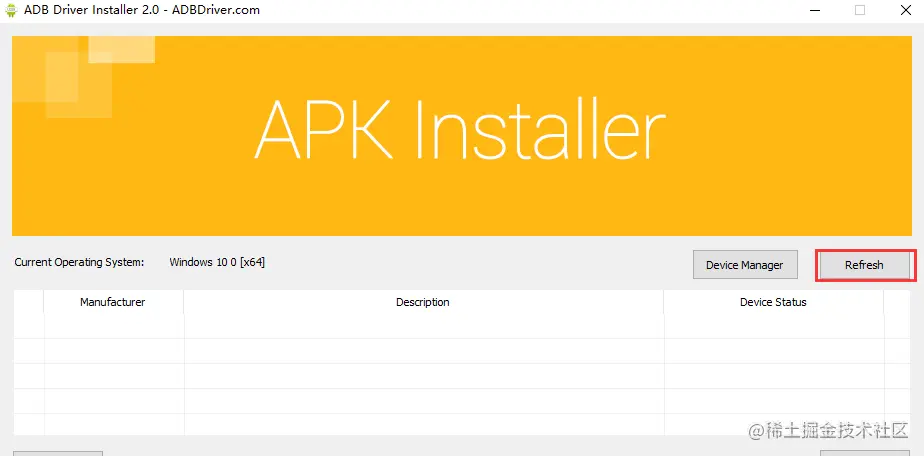This screenshot has width=924, height=456.
Task: Click the 'Windows 10 0 [x64]' text
Action: click(217, 262)
